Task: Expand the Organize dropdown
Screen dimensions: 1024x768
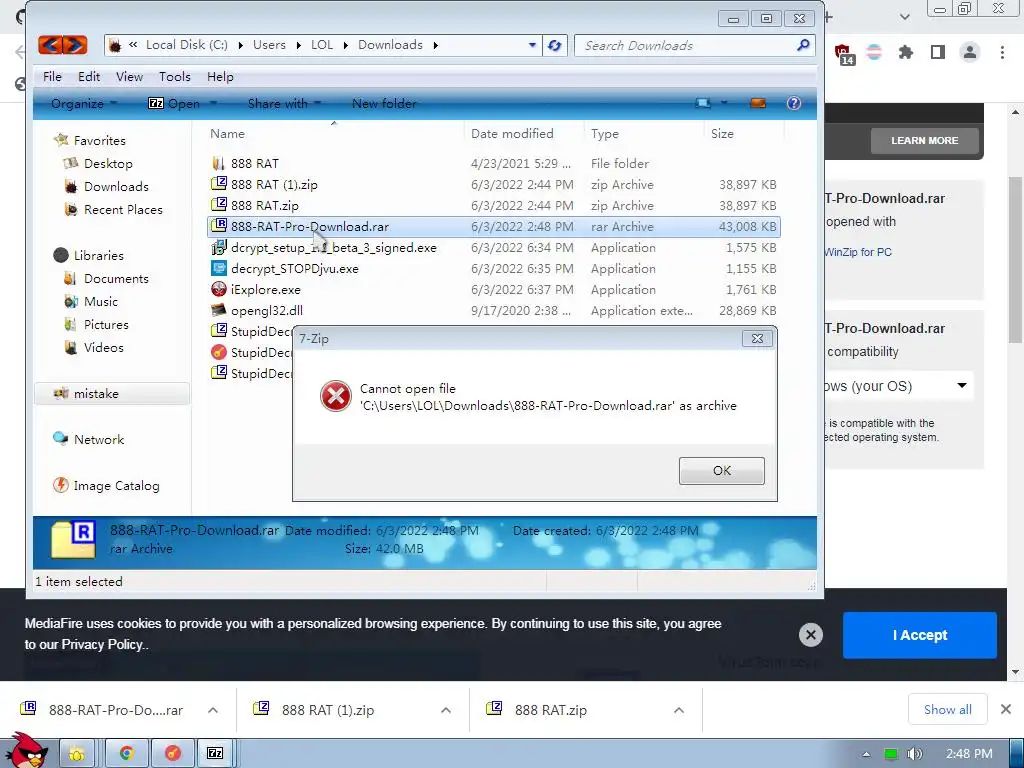Action: click(x=84, y=103)
